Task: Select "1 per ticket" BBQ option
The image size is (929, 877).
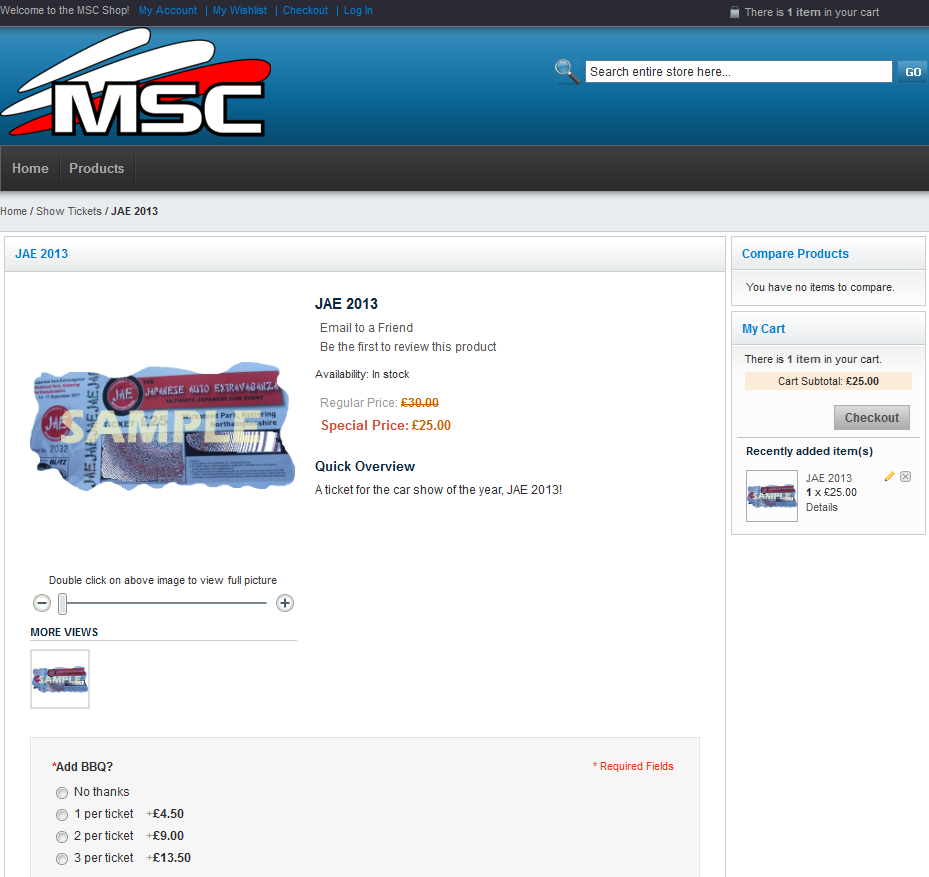Action: (x=62, y=815)
